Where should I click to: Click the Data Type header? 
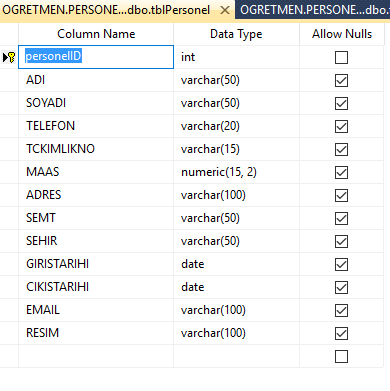tap(236, 34)
